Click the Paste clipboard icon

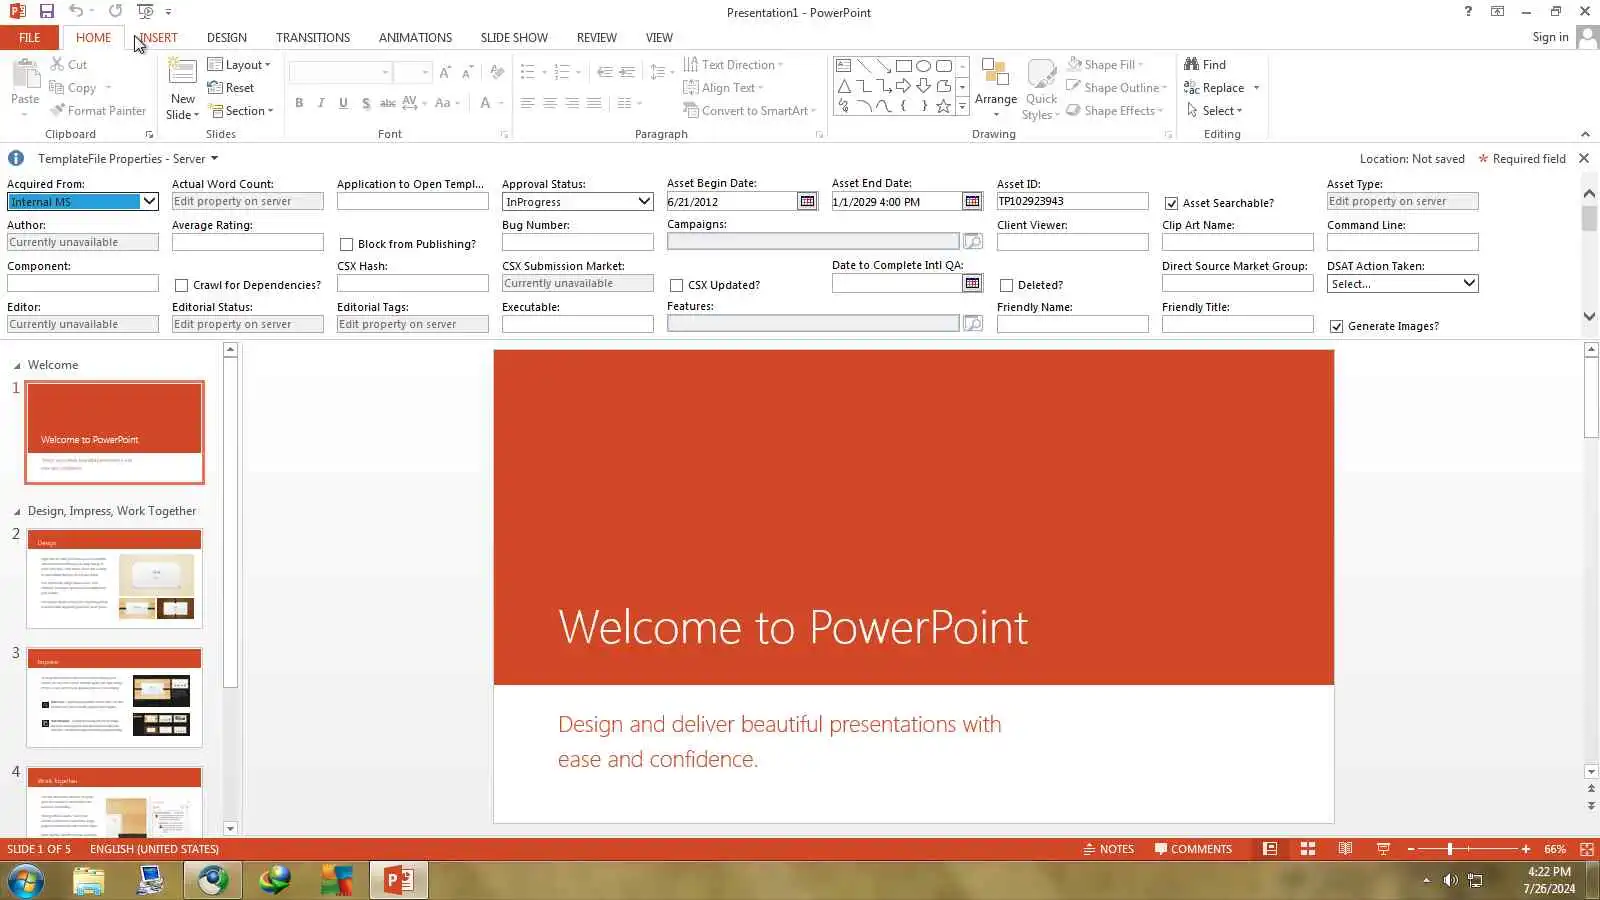[25, 74]
